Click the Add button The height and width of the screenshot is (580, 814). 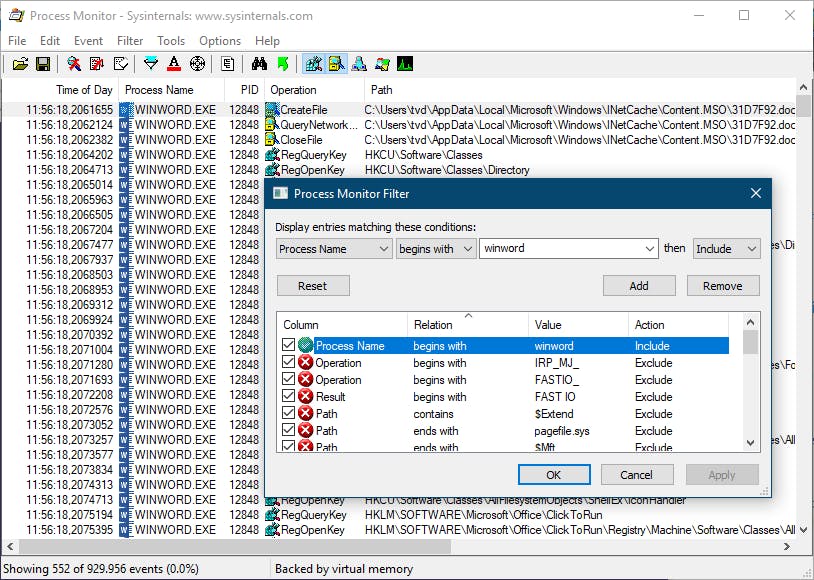(639, 286)
